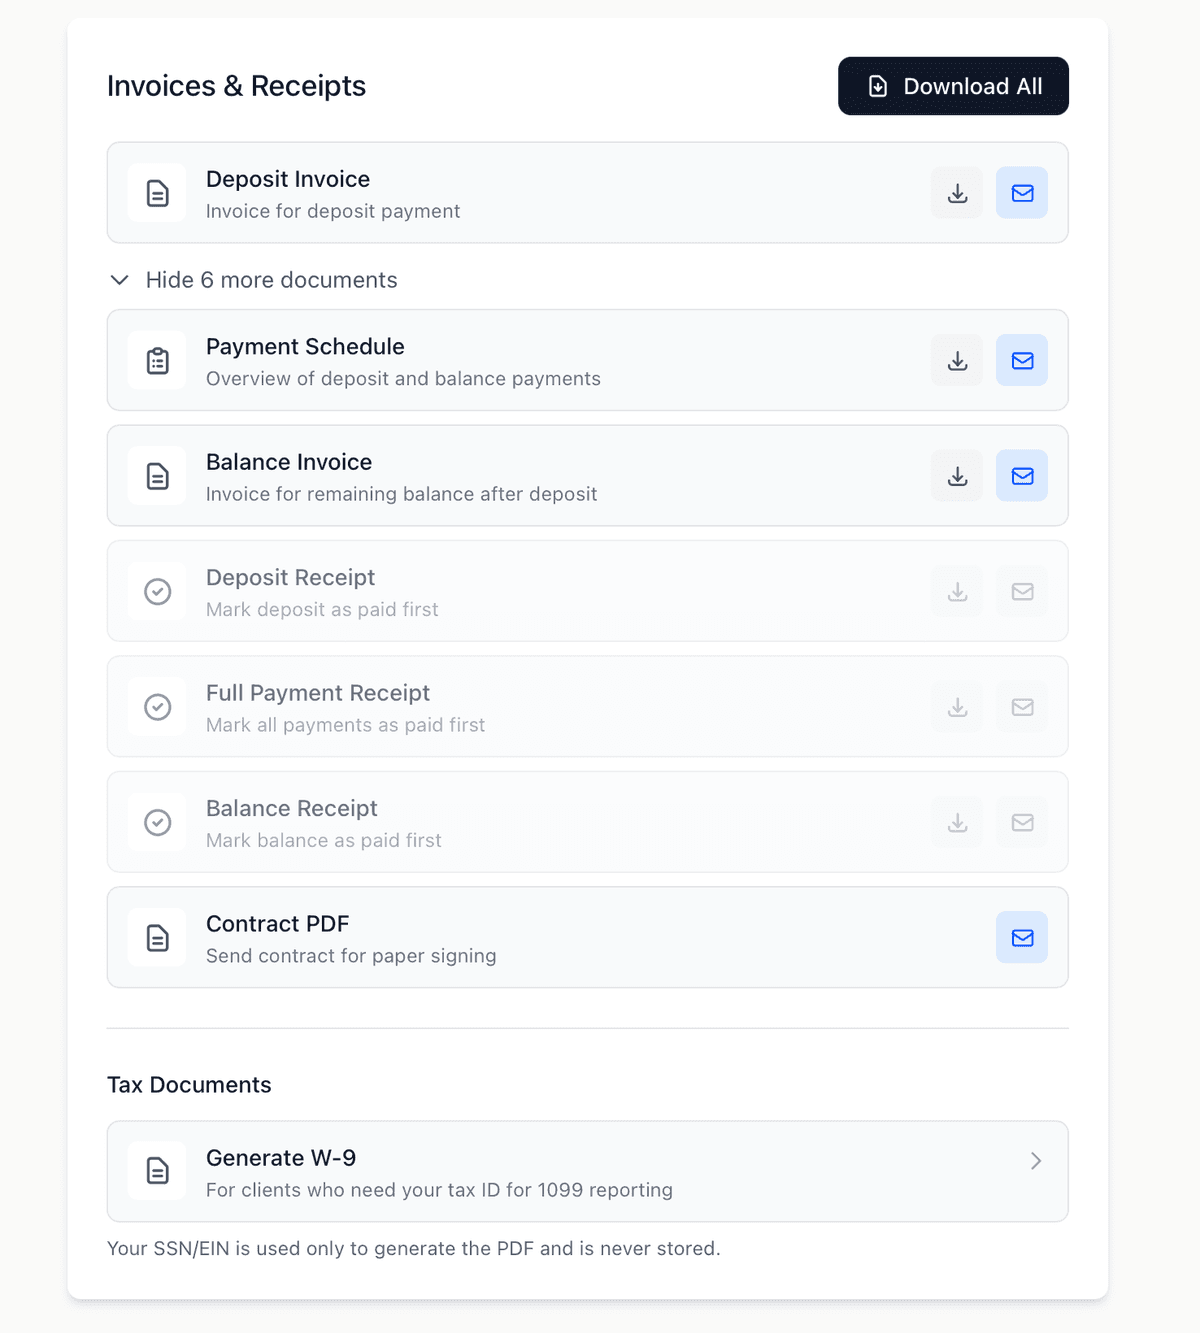The height and width of the screenshot is (1333, 1200).
Task: Open Generate W-9 via its right arrow
Action: pyautogui.click(x=1036, y=1160)
